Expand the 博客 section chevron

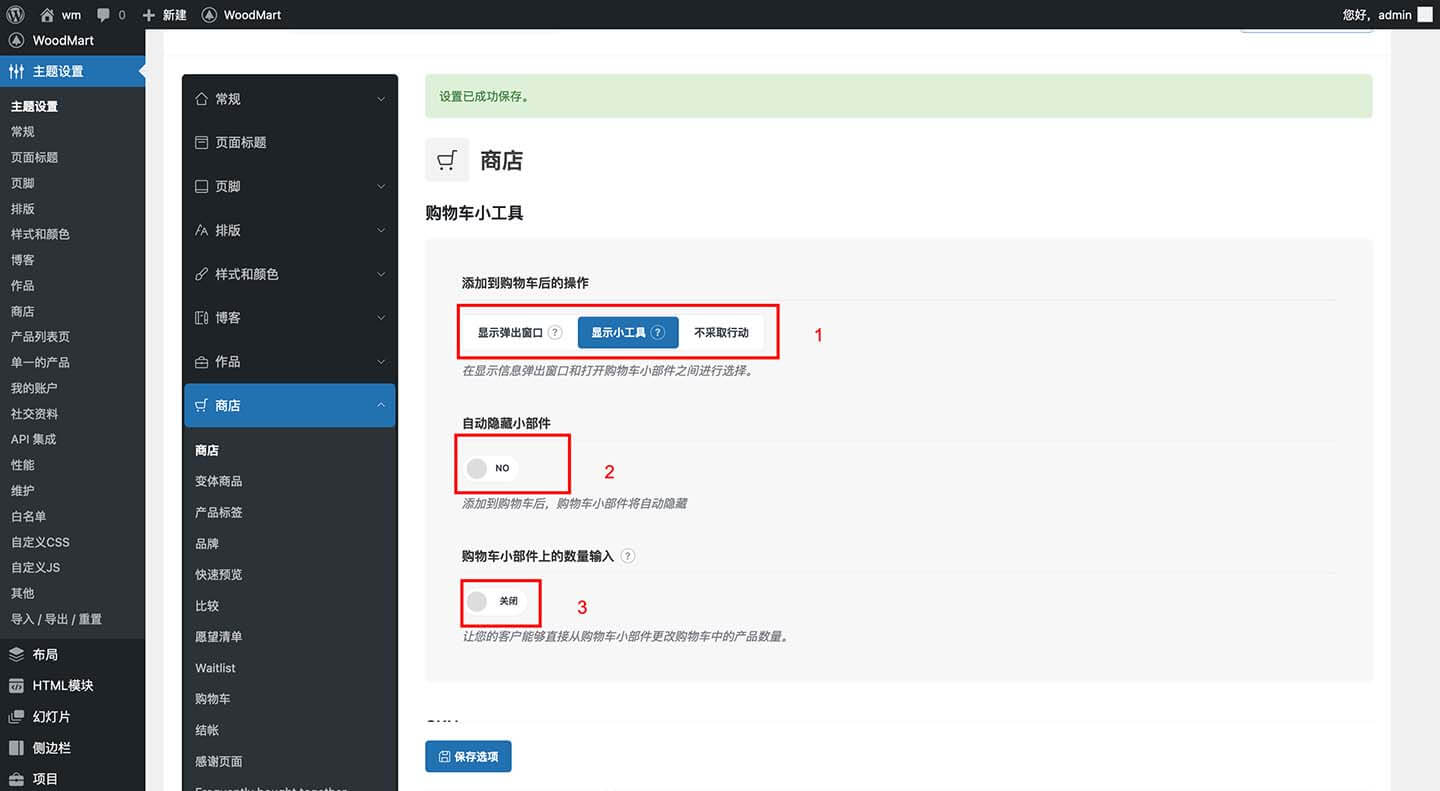(x=381, y=317)
